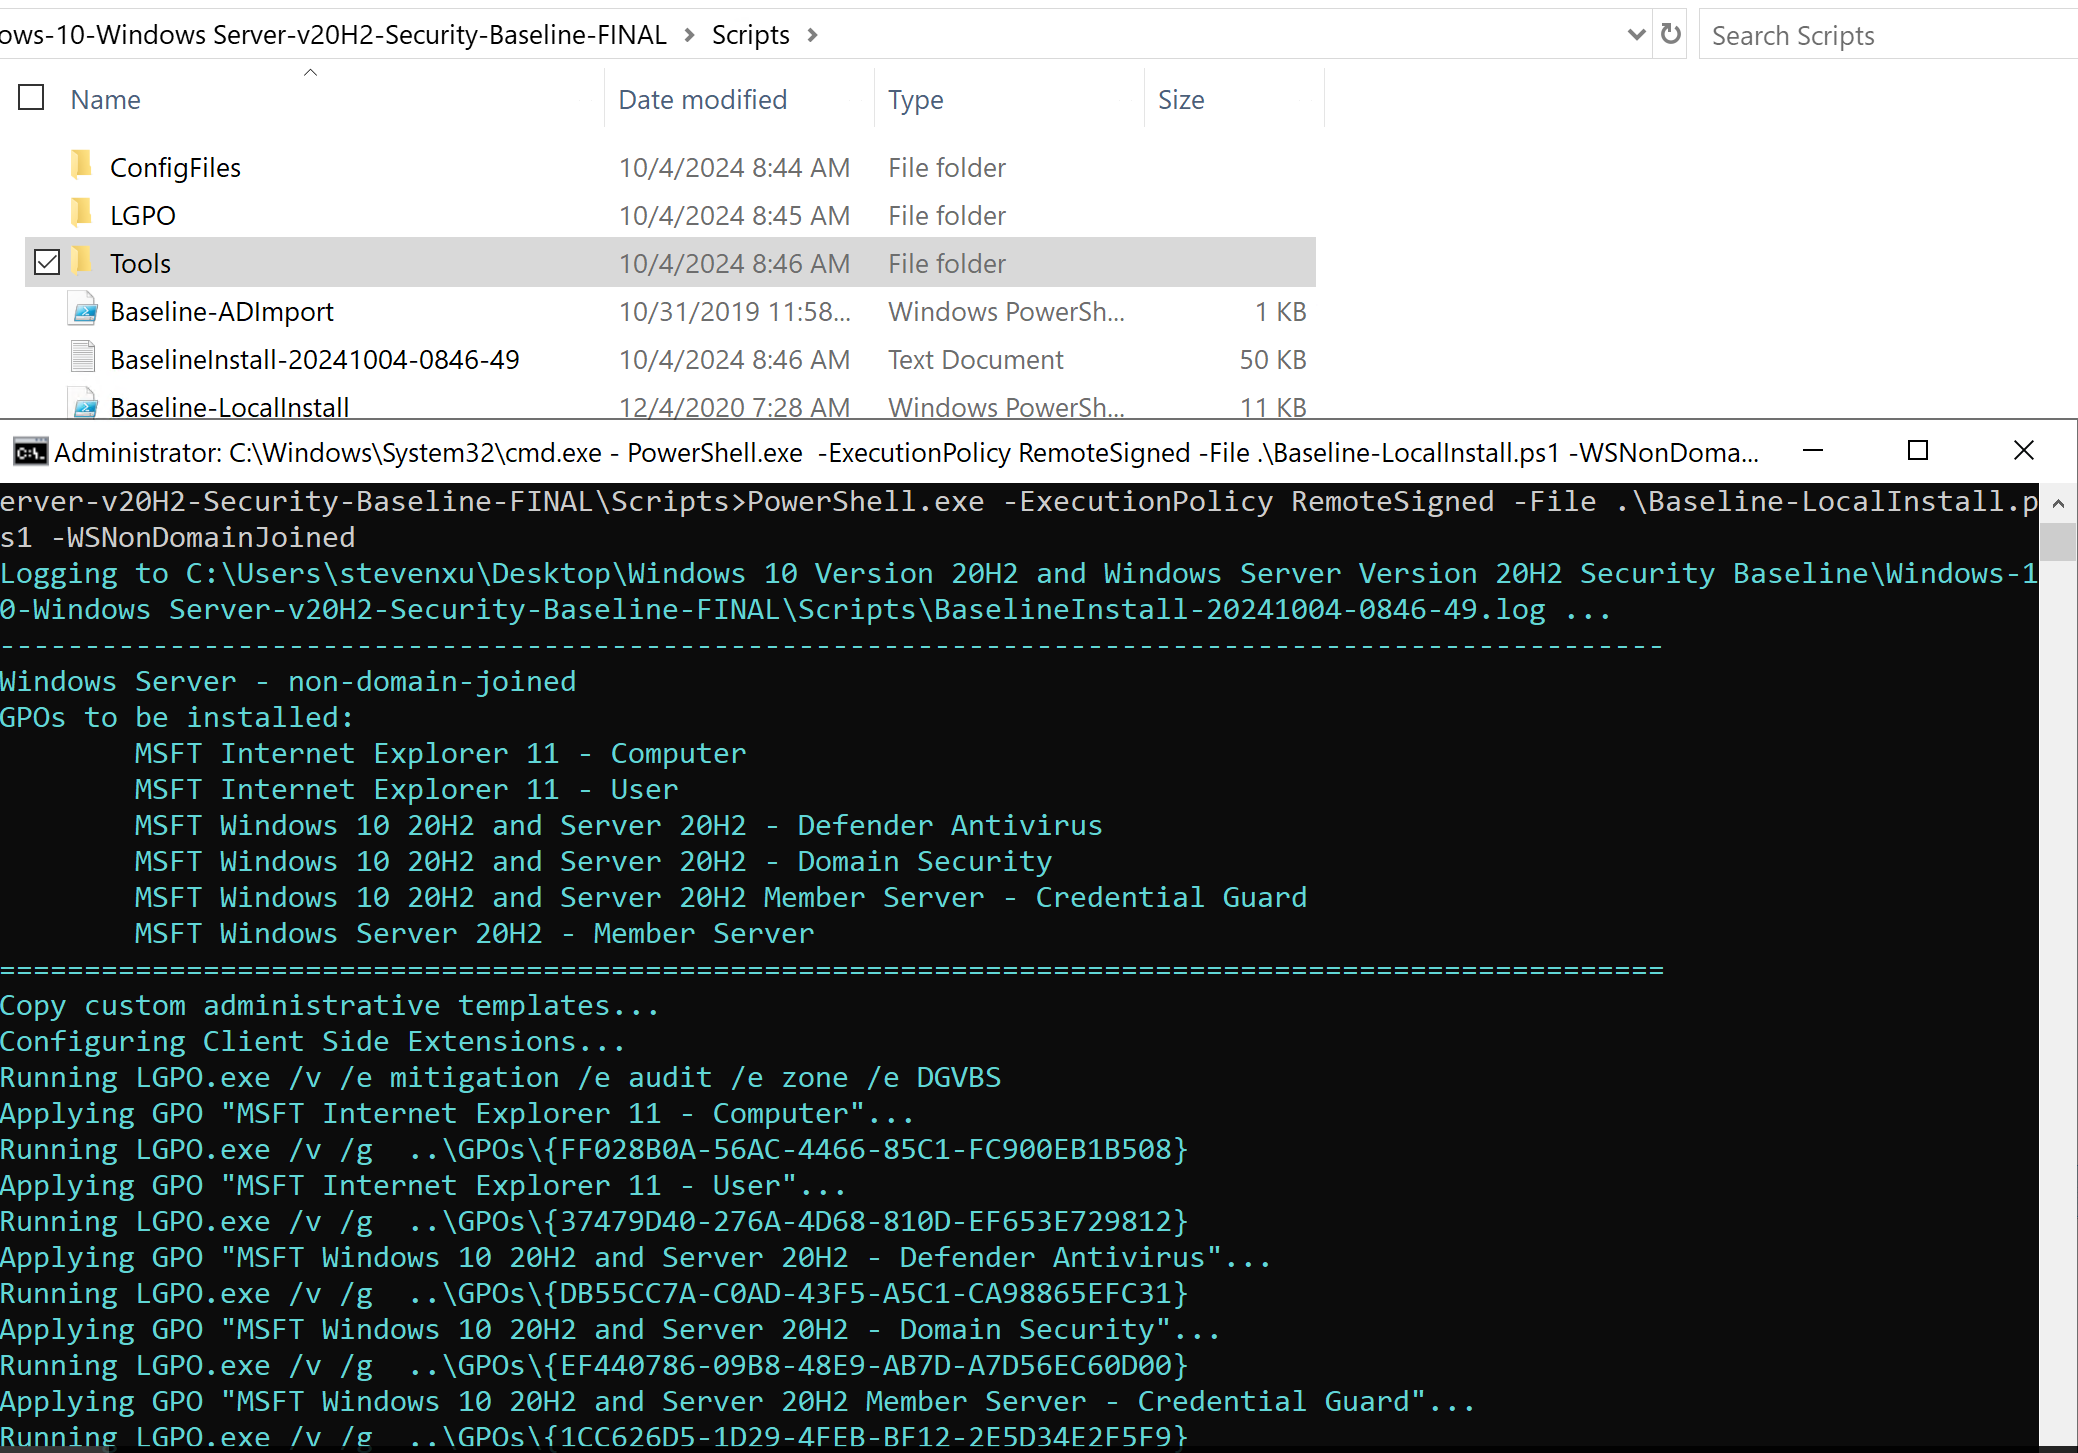Viewport: 2078px width, 1453px height.
Task: Click the 'Configuring Client Side Extensions...' console line
Action: click(x=312, y=1041)
